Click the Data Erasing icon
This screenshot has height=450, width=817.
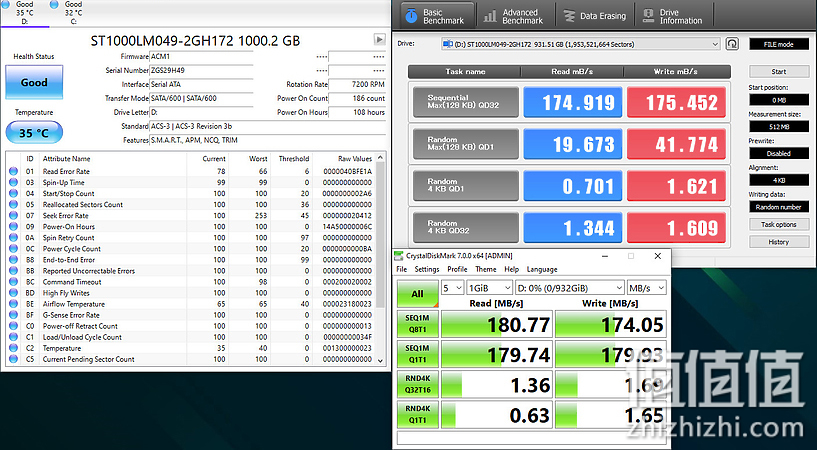[569, 16]
